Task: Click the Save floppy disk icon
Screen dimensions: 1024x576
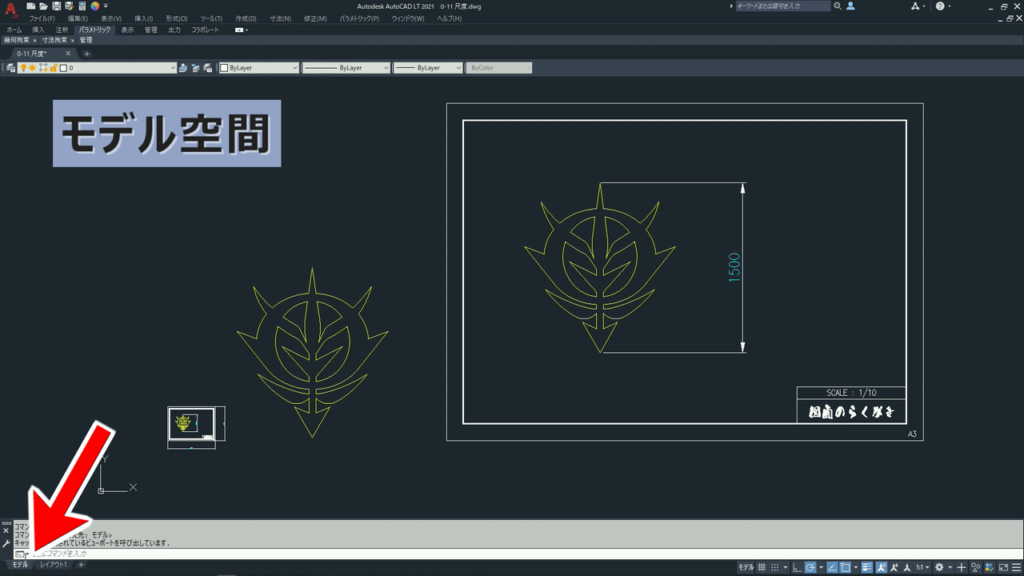Action: coord(56,6)
